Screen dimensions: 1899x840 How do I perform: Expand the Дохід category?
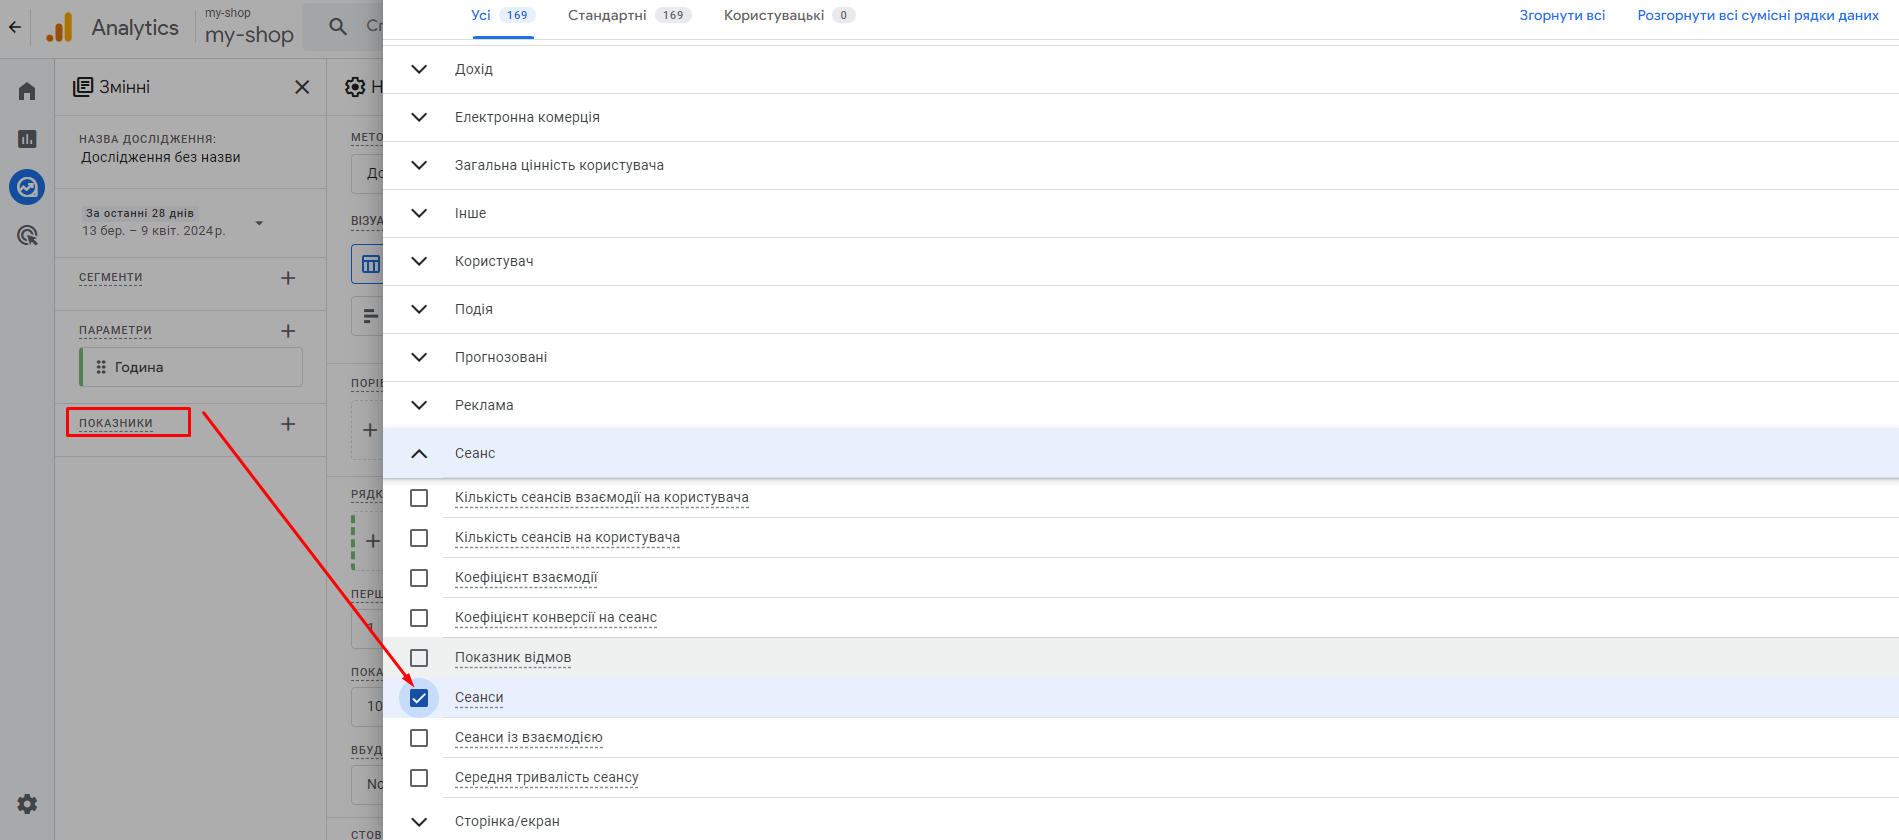pos(419,69)
